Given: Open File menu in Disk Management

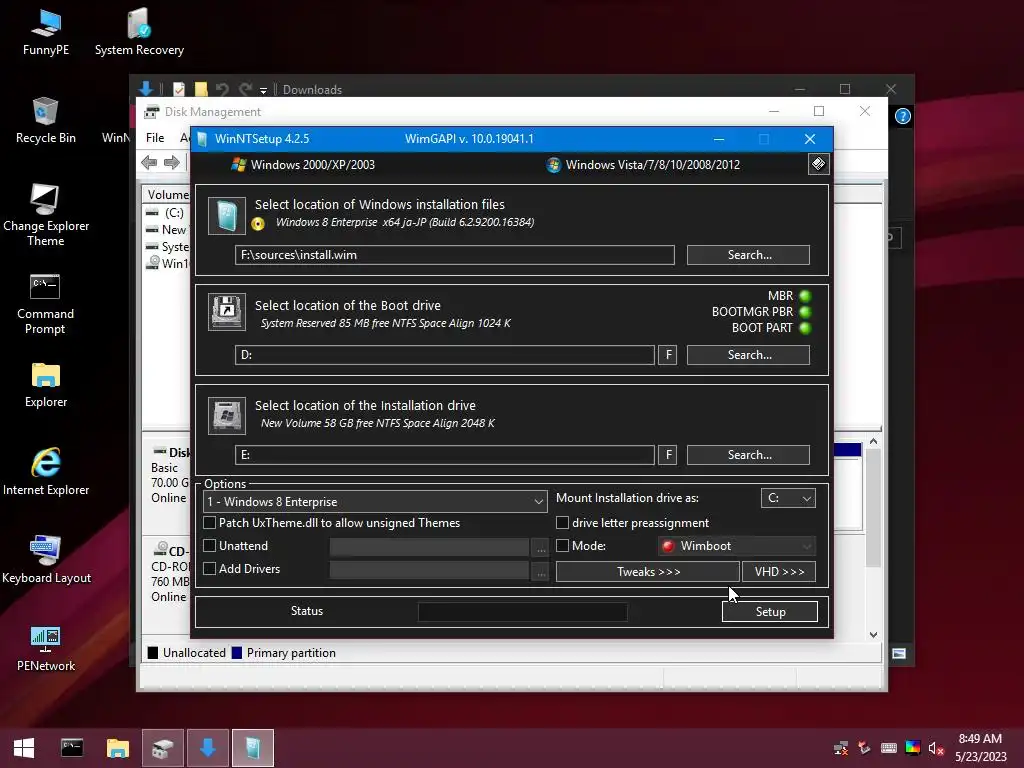Looking at the screenshot, I should (x=155, y=138).
